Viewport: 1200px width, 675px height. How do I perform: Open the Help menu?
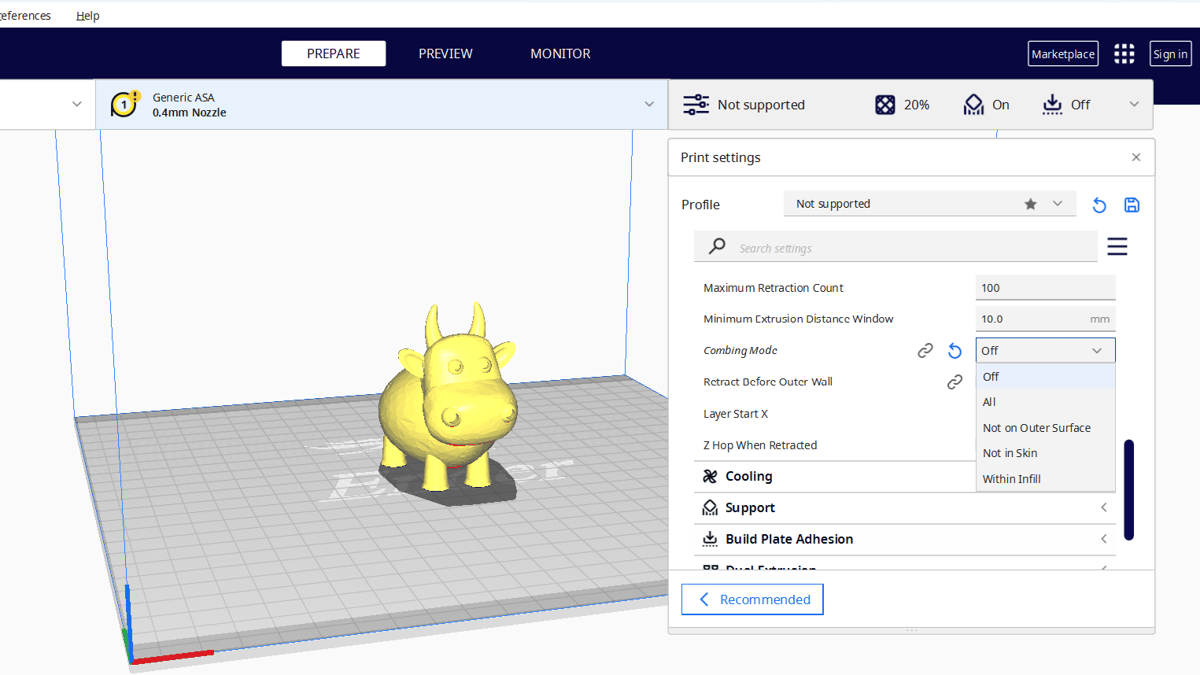point(88,16)
